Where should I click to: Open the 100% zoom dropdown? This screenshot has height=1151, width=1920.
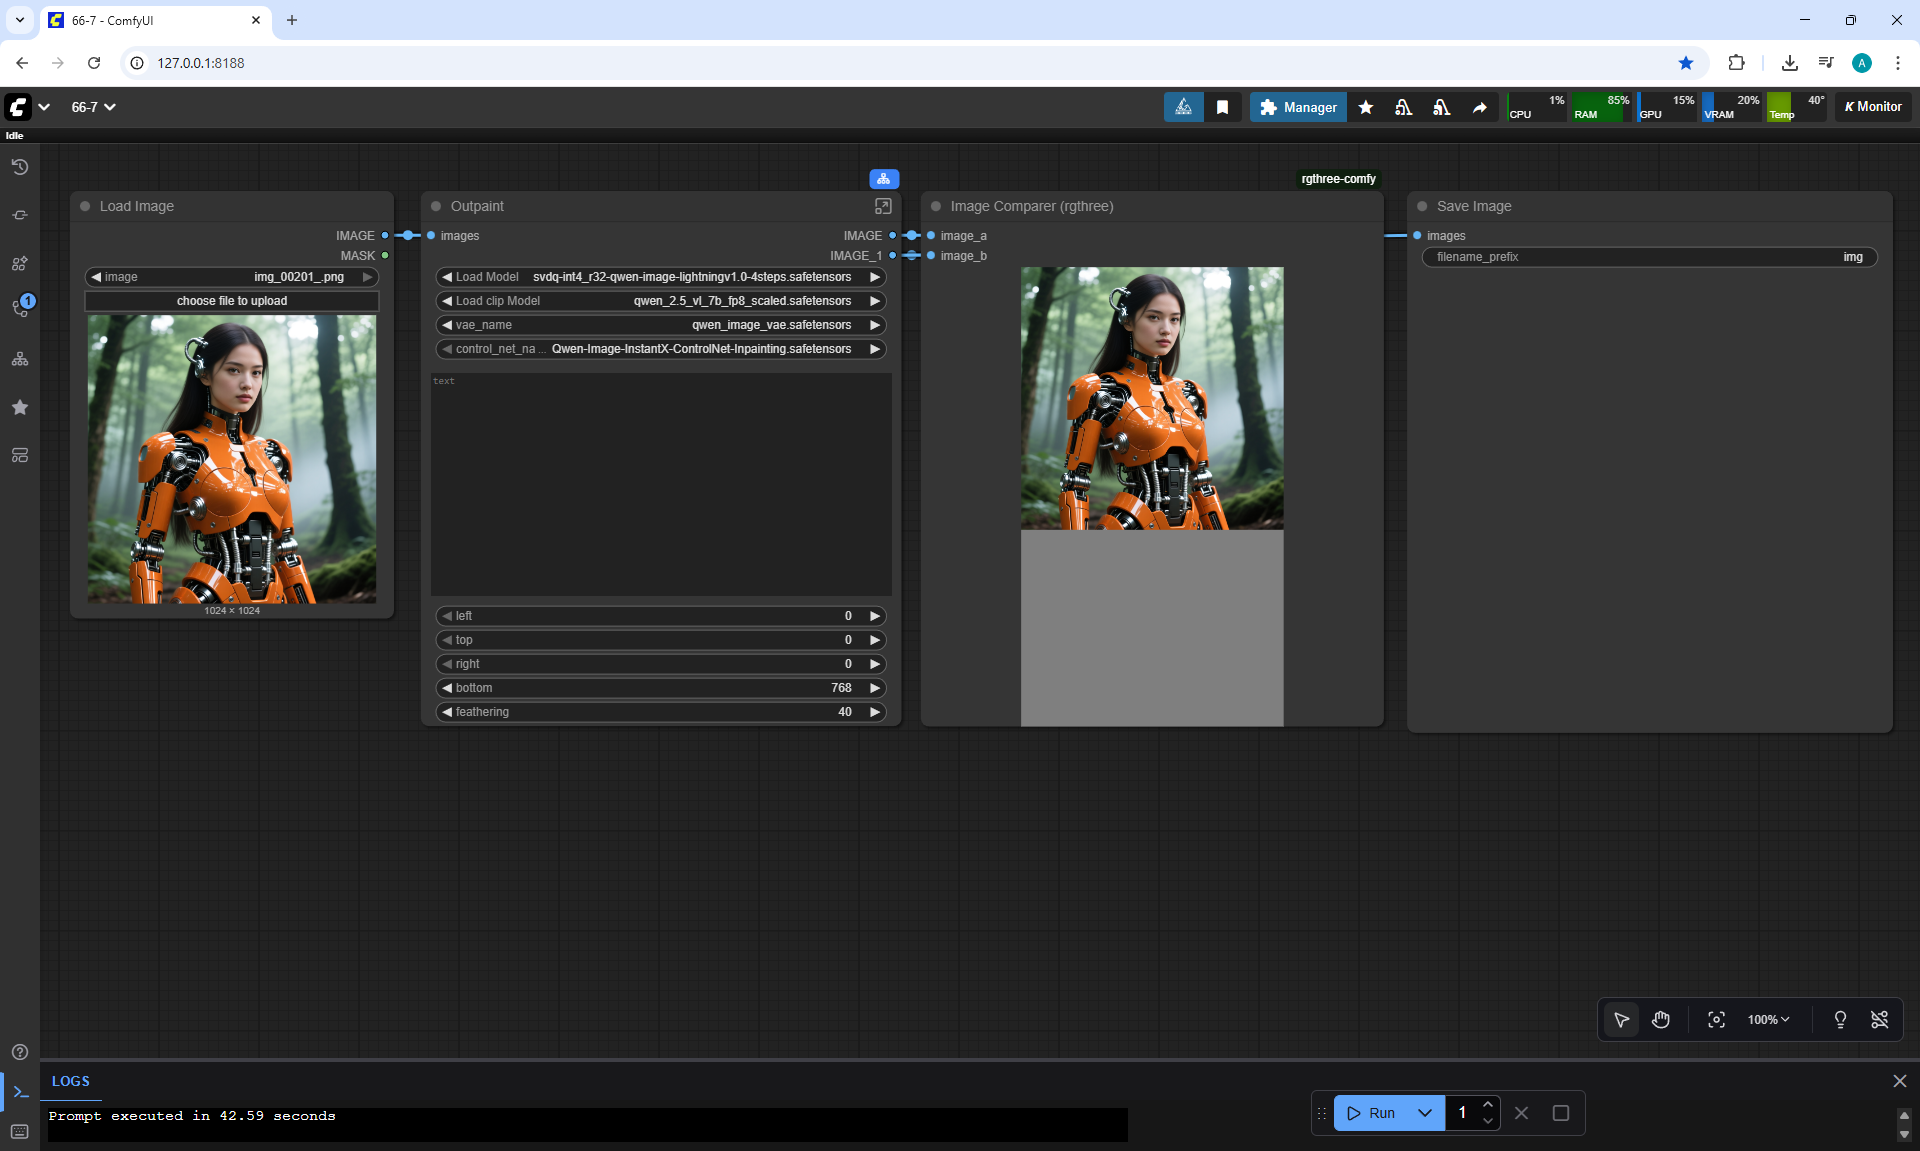click(1768, 1019)
